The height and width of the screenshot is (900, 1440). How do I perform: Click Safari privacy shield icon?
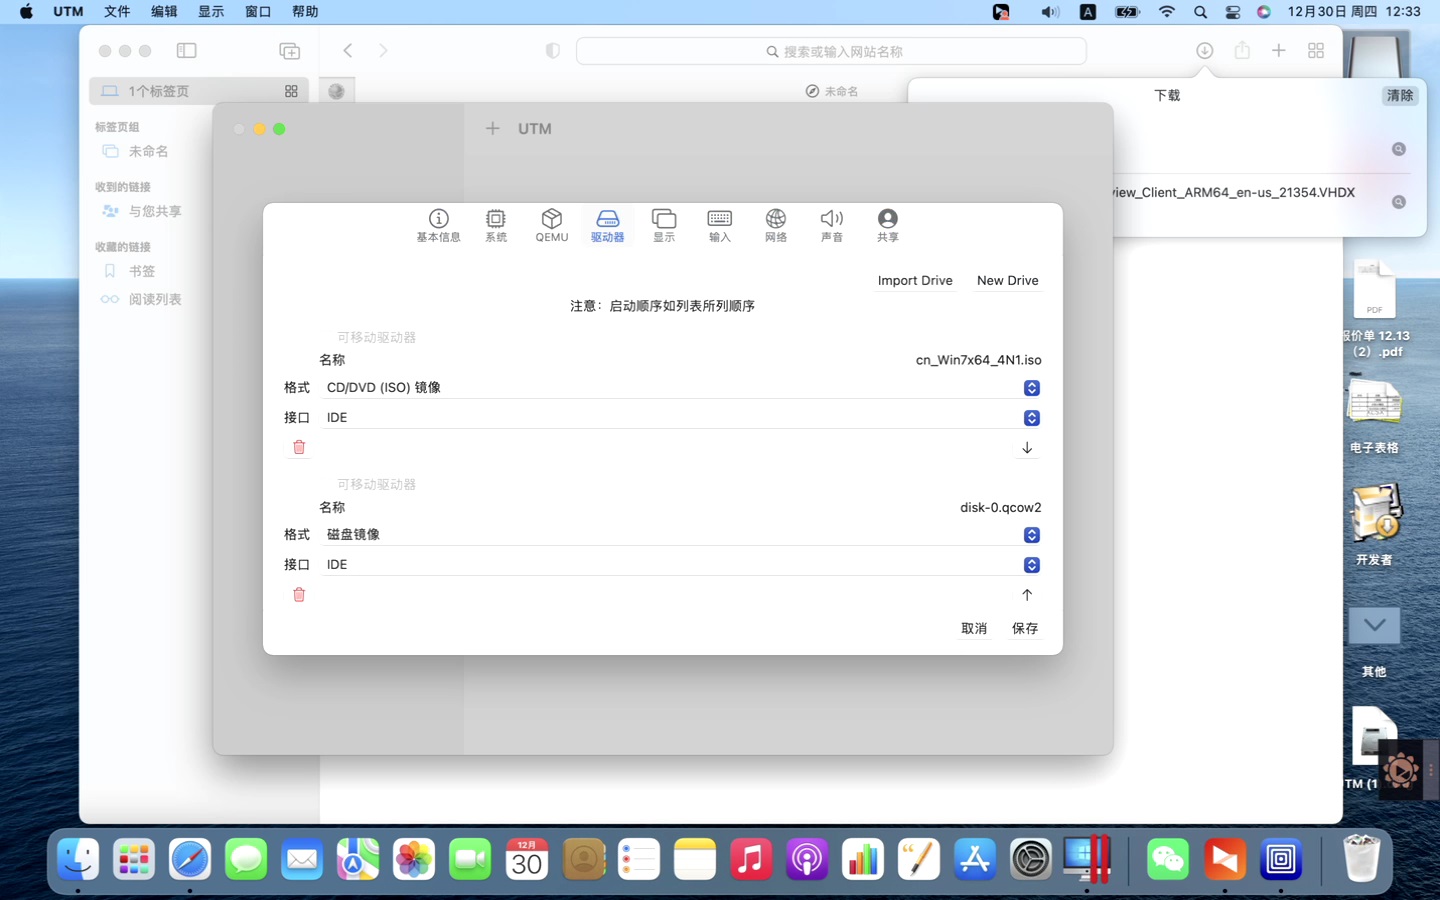(x=552, y=51)
